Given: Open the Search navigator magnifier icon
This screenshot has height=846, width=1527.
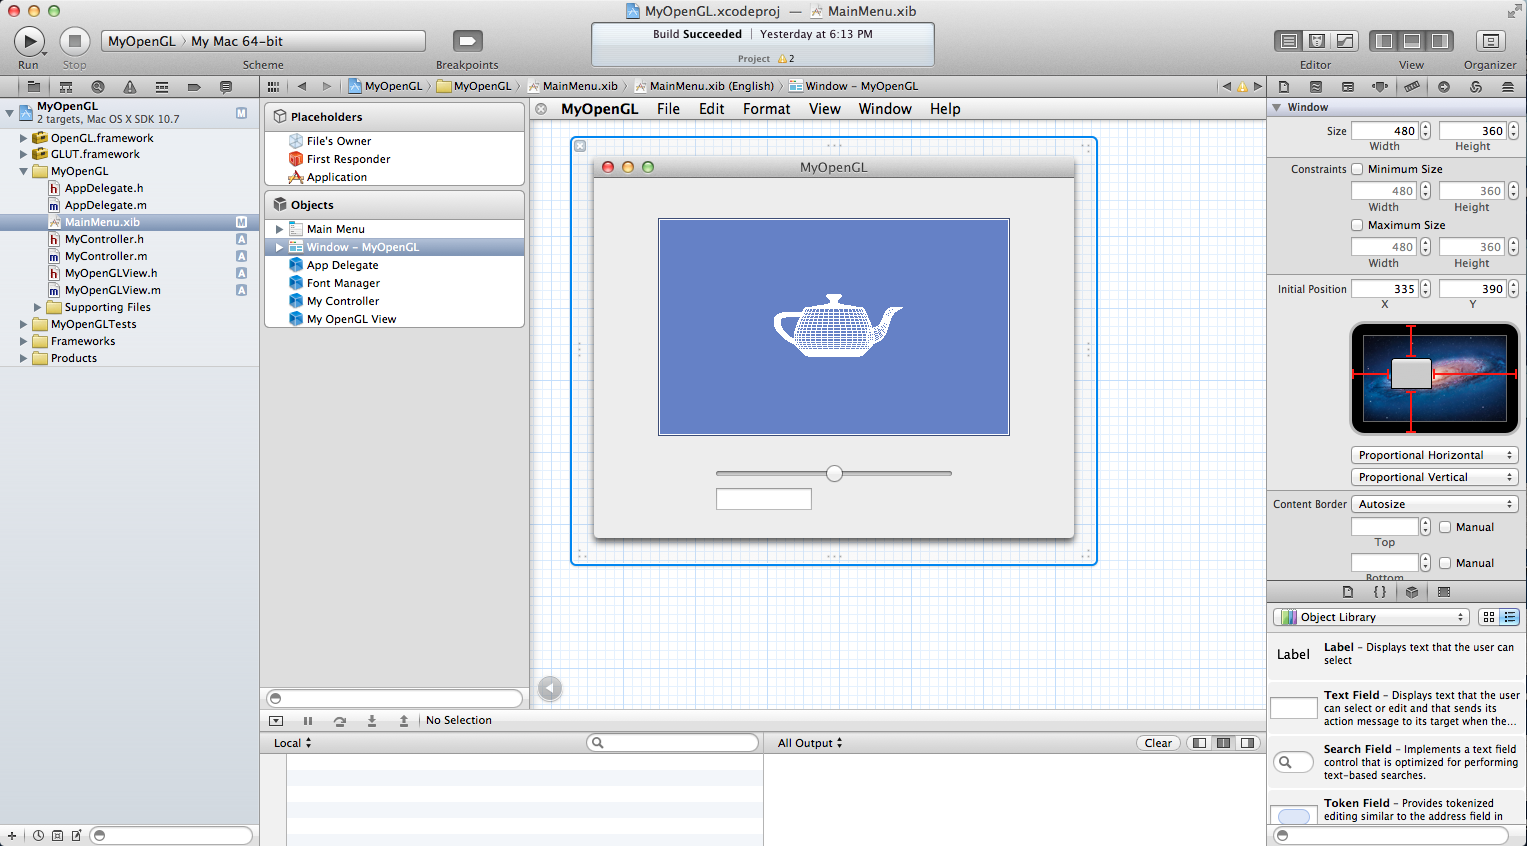Looking at the screenshot, I should click(x=98, y=87).
